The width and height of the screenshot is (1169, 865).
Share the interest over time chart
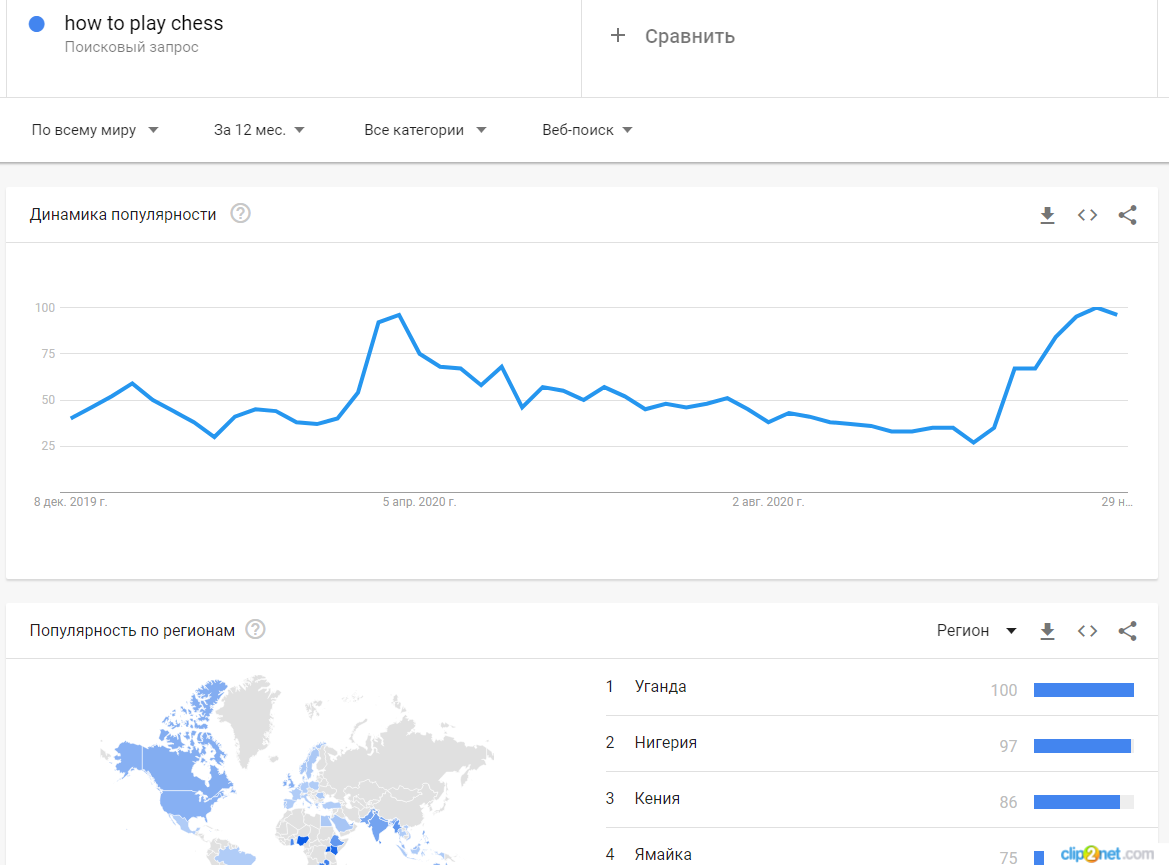1127,215
